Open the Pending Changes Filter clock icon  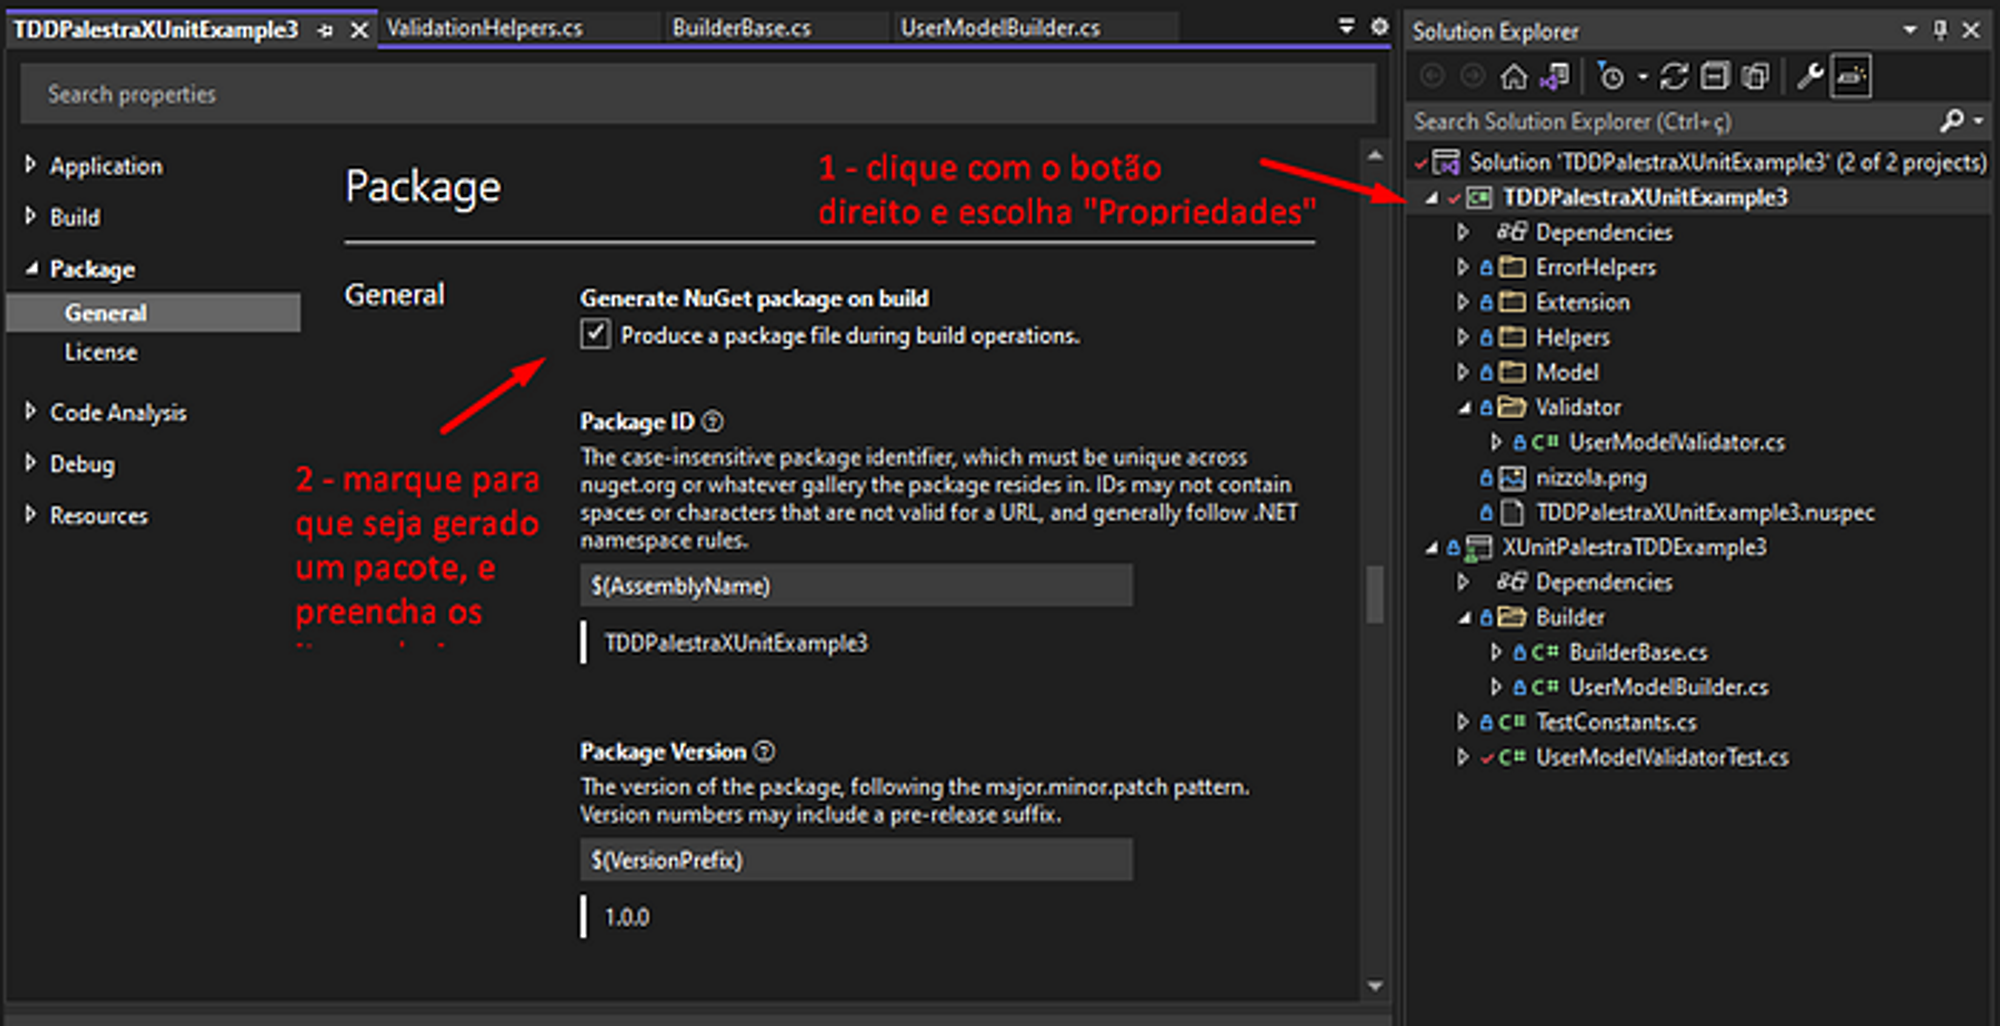(x=1611, y=76)
